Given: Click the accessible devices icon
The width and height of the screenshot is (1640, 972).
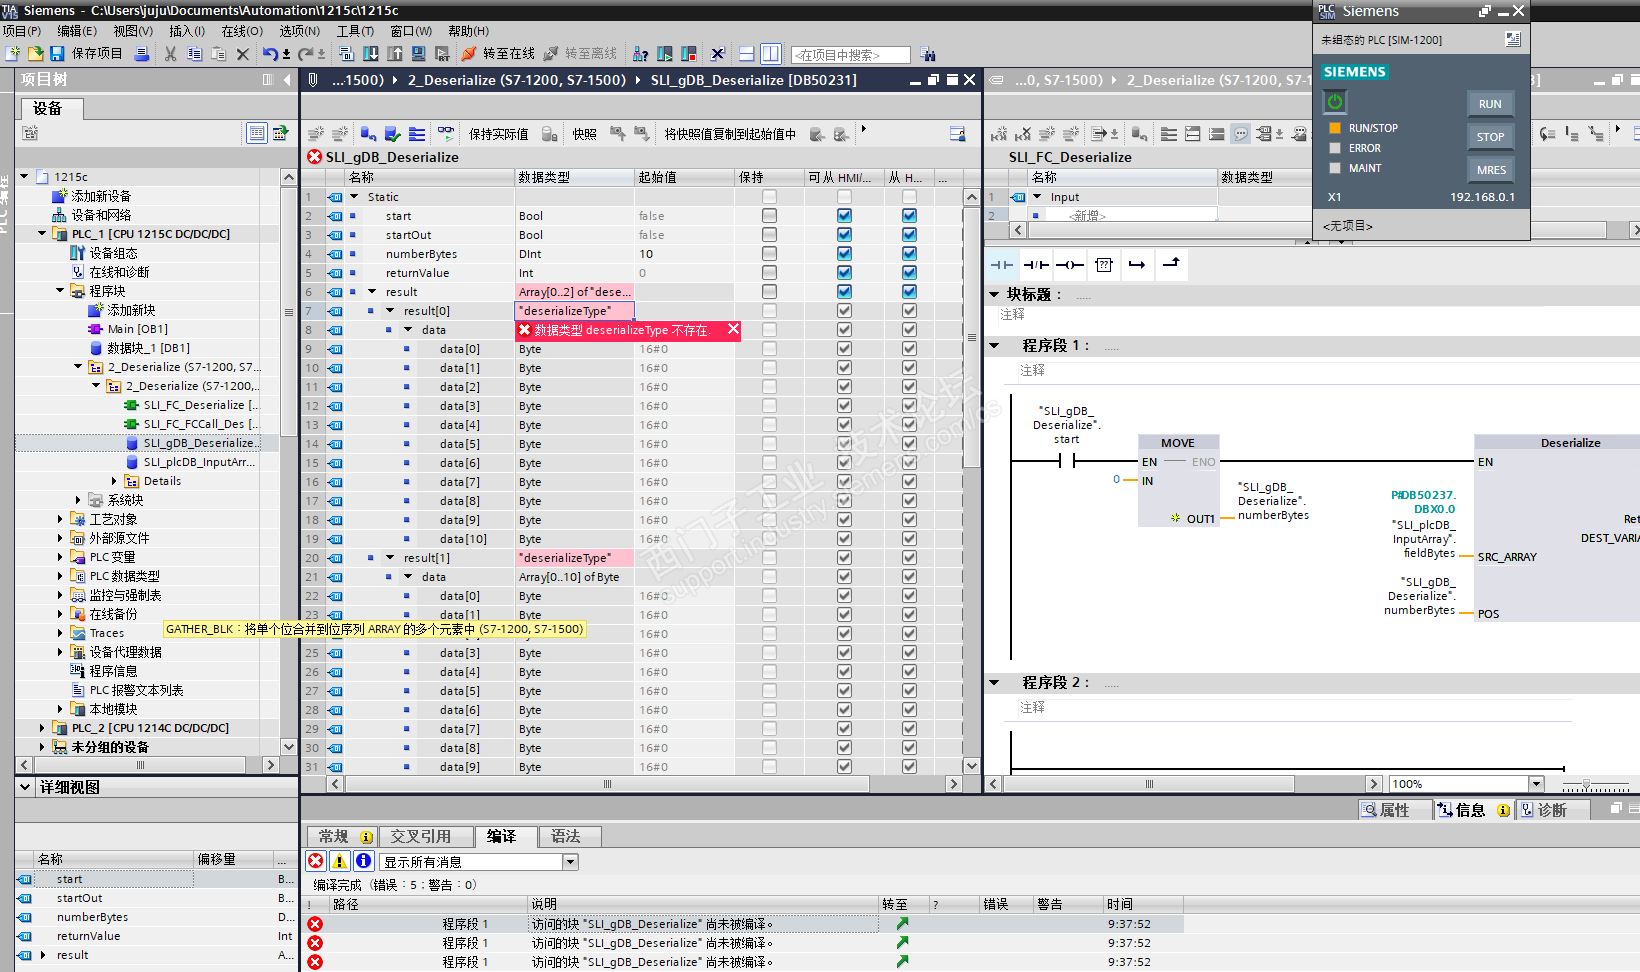Looking at the screenshot, I should (x=641, y=53).
